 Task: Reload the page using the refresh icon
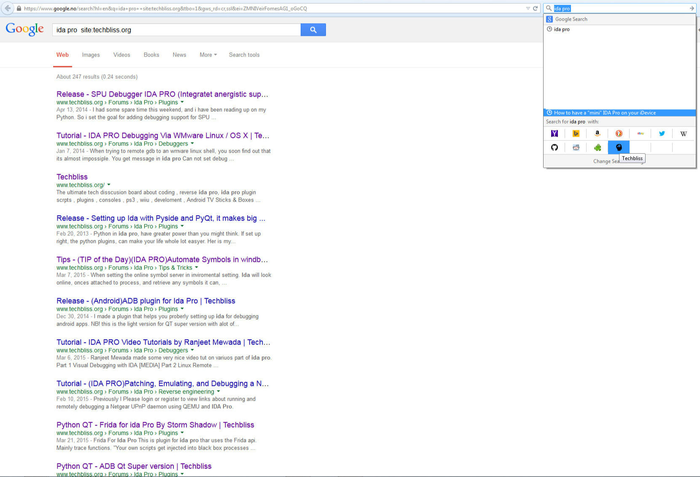535,8
